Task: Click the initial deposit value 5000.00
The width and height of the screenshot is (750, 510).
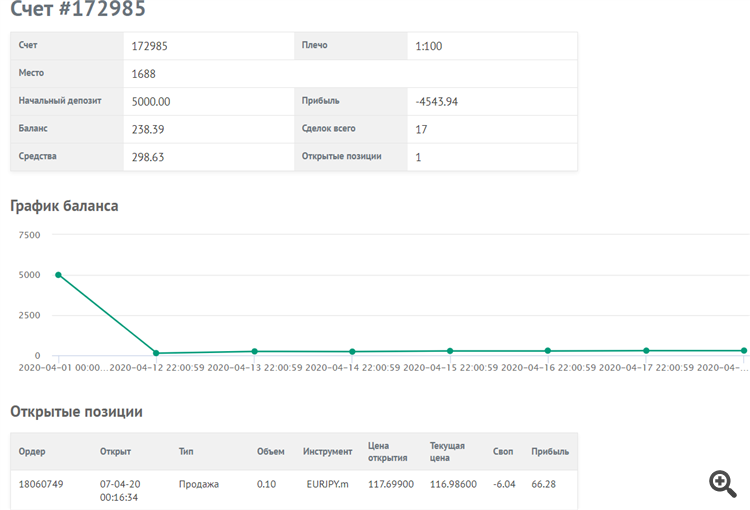Action: coord(151,101)
